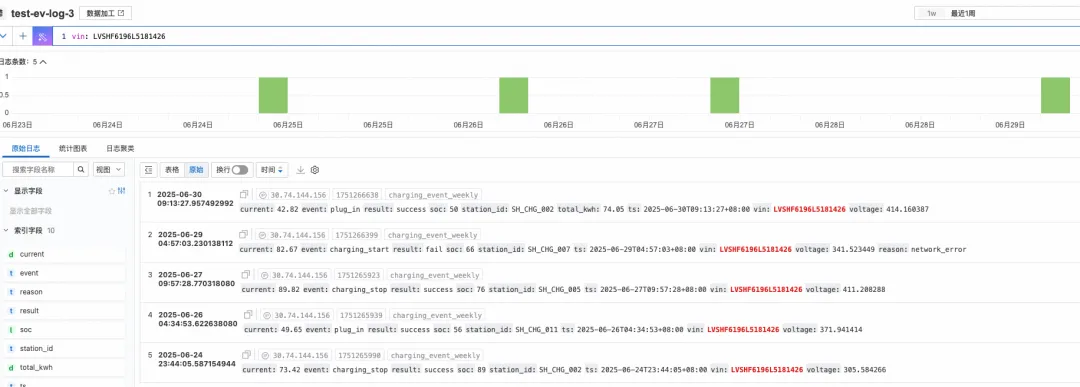The width and height of the screenshot is (1080, 387).
Task: Click the search field magnifier icon
Action: tap(81, 169)
